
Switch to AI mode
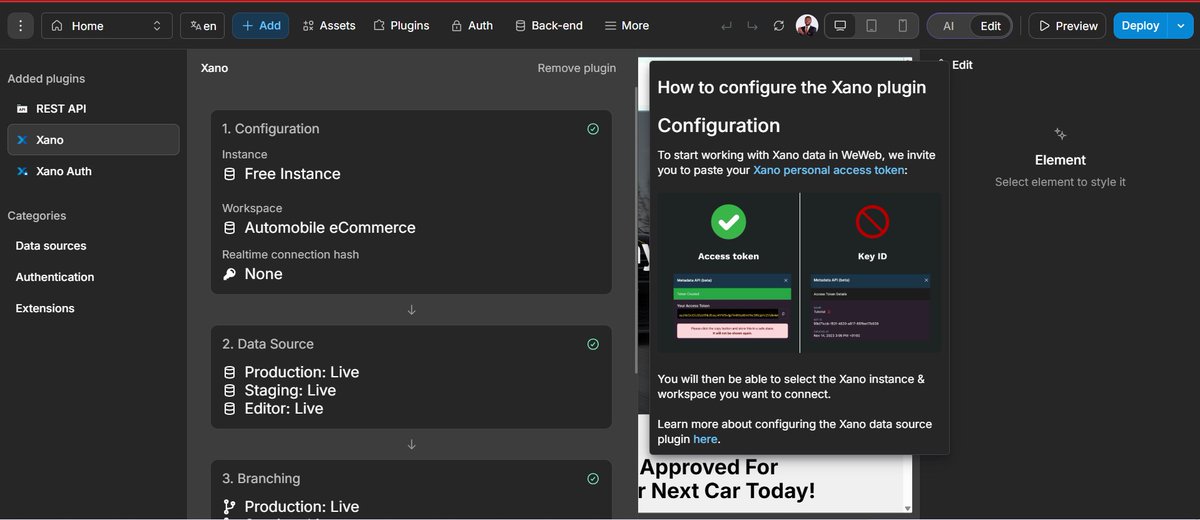coord(948,26)
